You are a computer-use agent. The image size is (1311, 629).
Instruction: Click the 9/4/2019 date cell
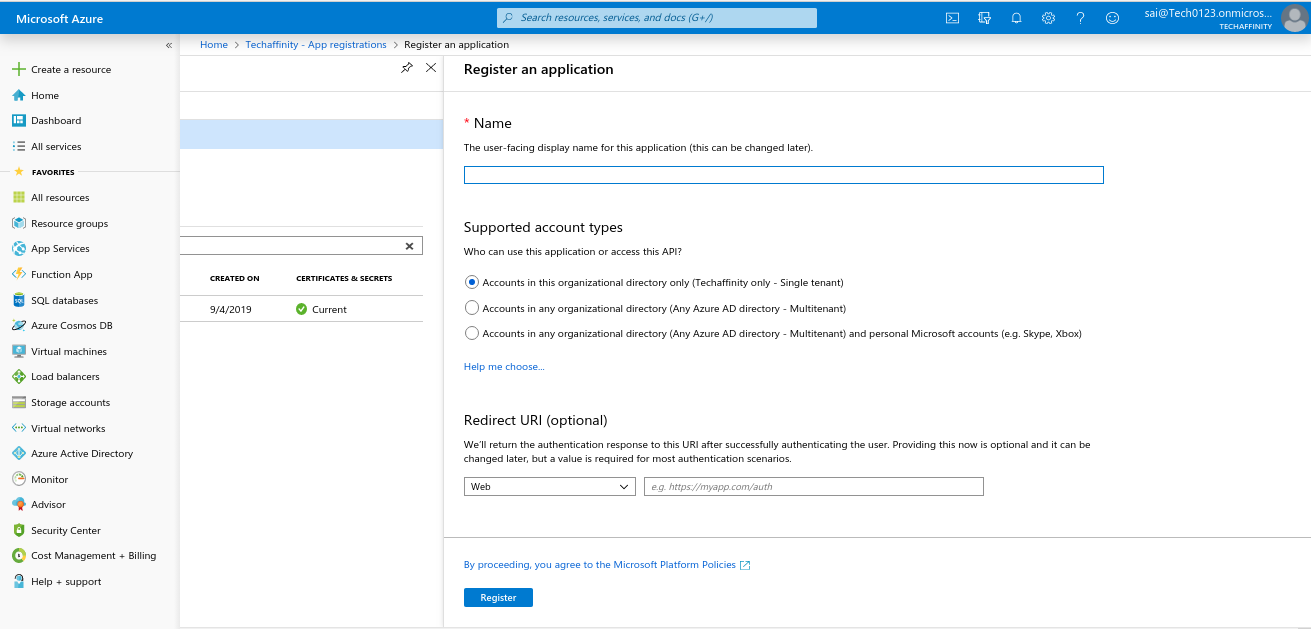click(231, 309)
